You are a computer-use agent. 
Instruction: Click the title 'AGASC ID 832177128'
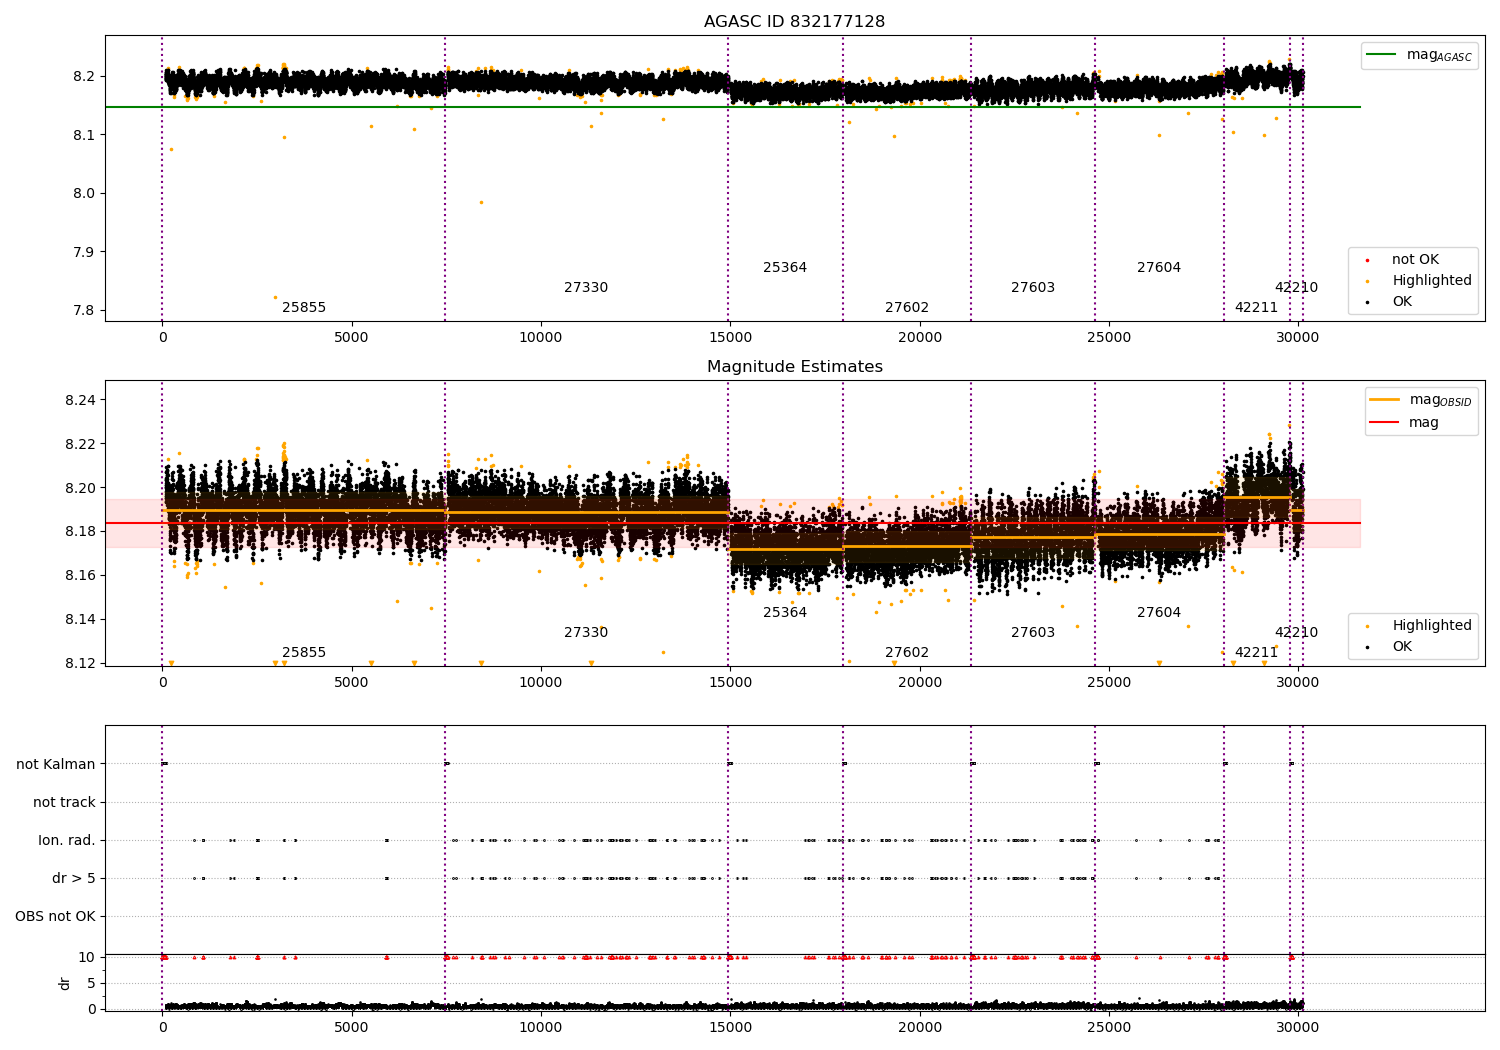point(794,22)
